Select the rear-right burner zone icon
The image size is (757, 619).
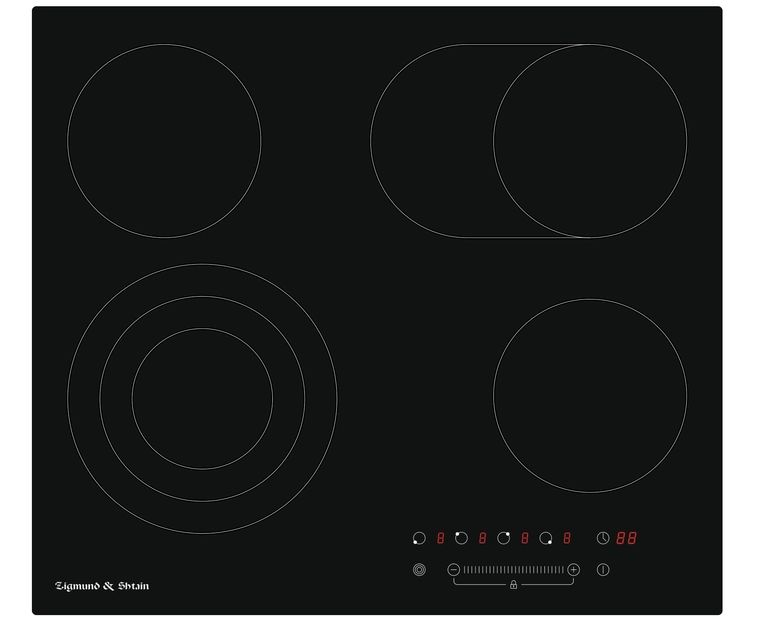click(504, 538)
